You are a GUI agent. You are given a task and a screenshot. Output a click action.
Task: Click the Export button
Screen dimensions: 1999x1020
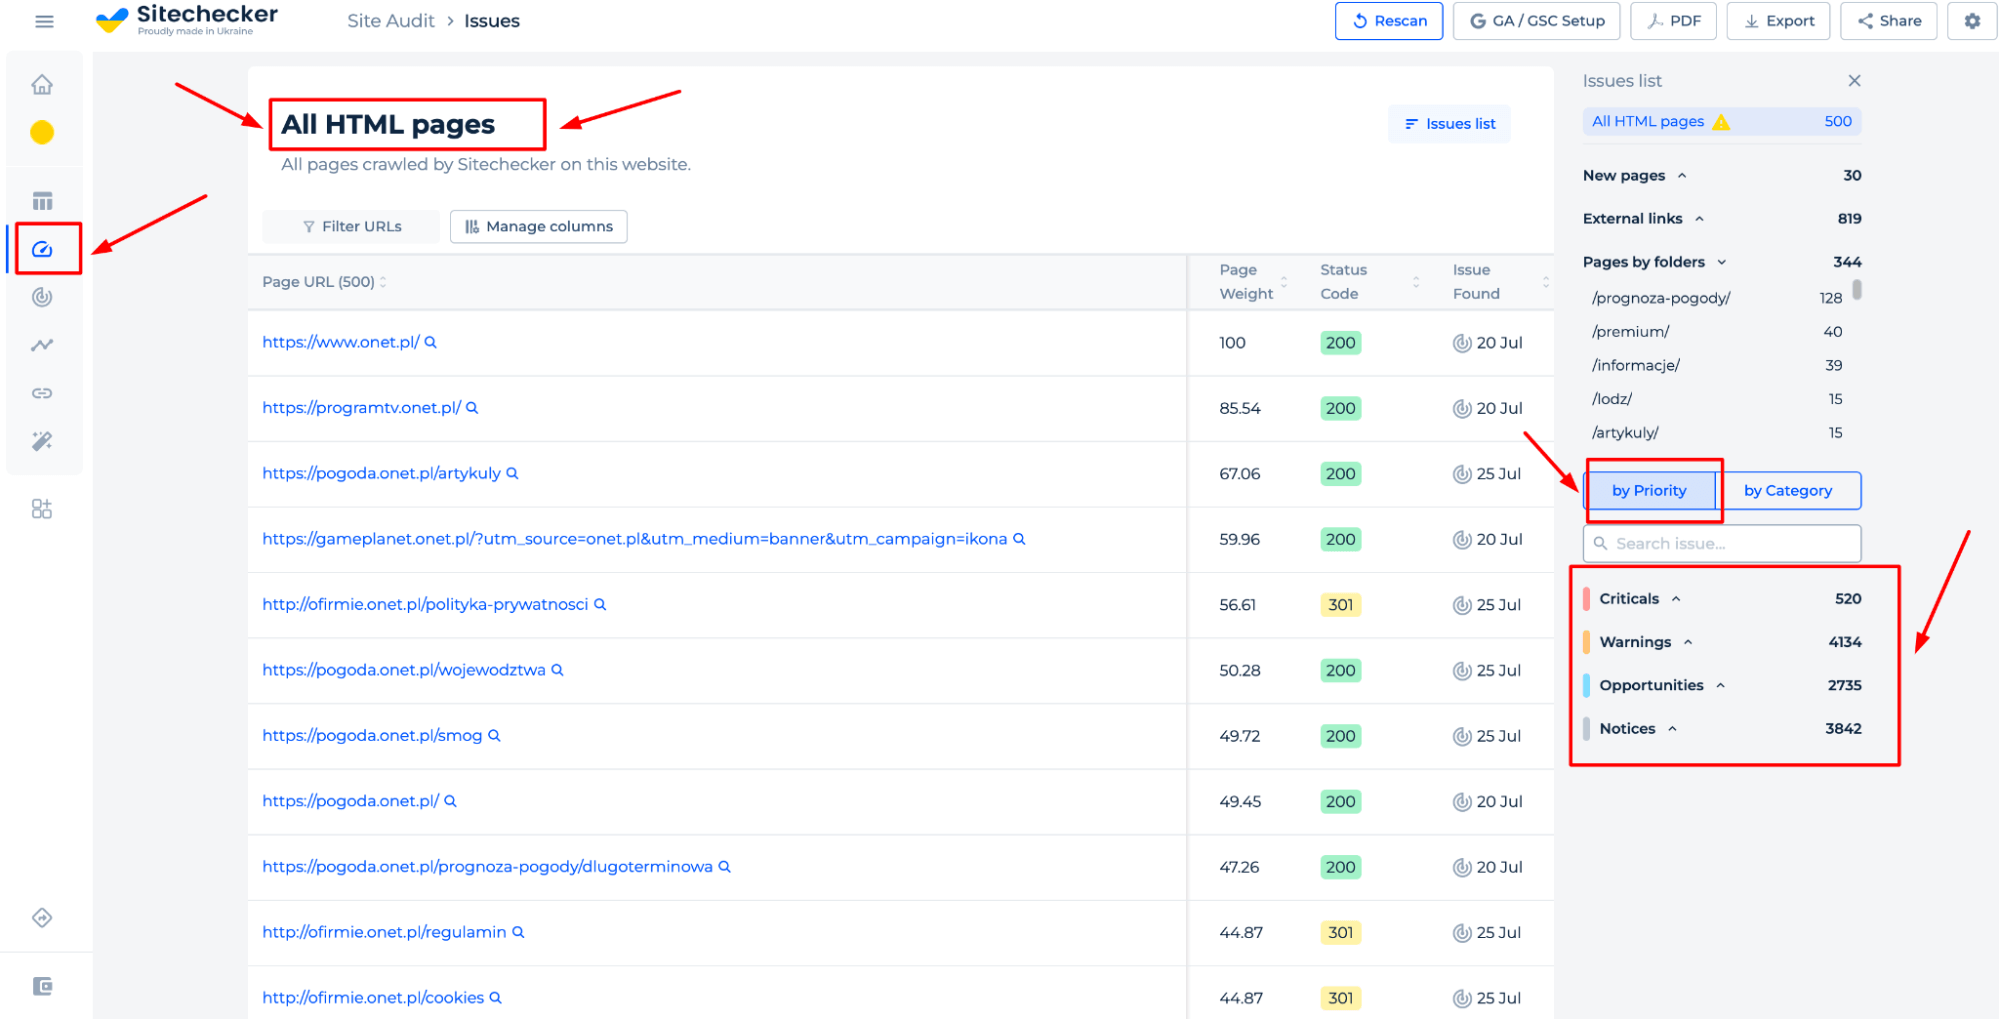pos(1779,21)
